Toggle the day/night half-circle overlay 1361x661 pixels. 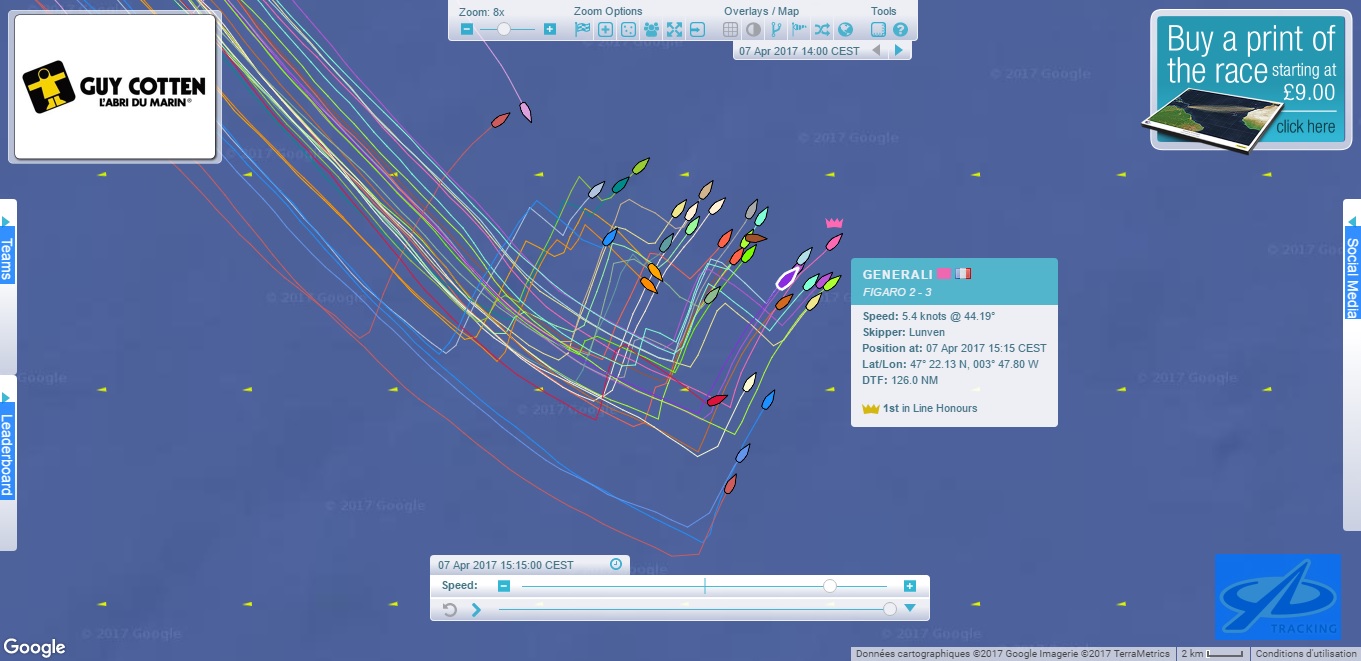pyautogui.click(x=753, y=30)
